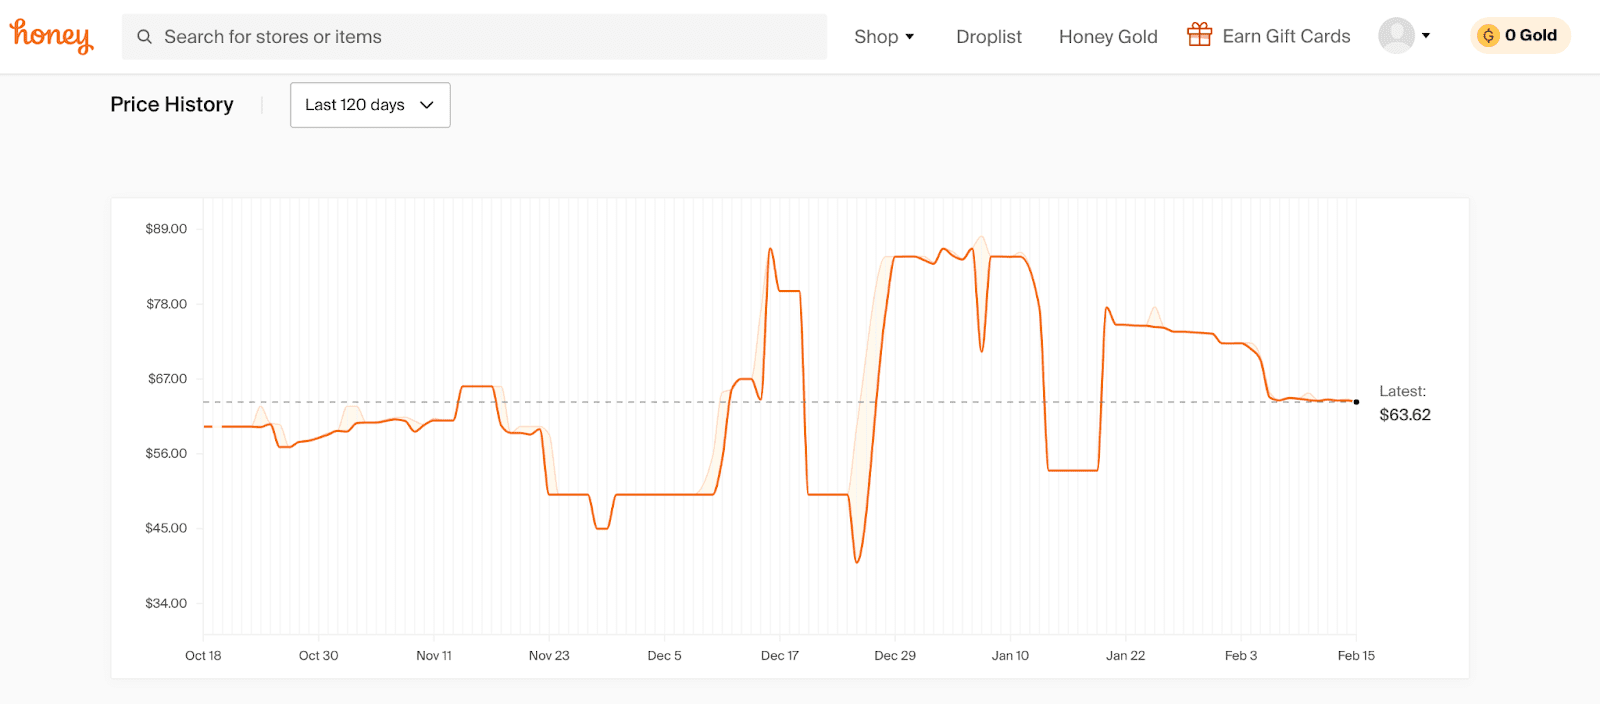Click the $67.00 axis label
The width and height of the screenshot is (1600, 704).
click(167, 379)
